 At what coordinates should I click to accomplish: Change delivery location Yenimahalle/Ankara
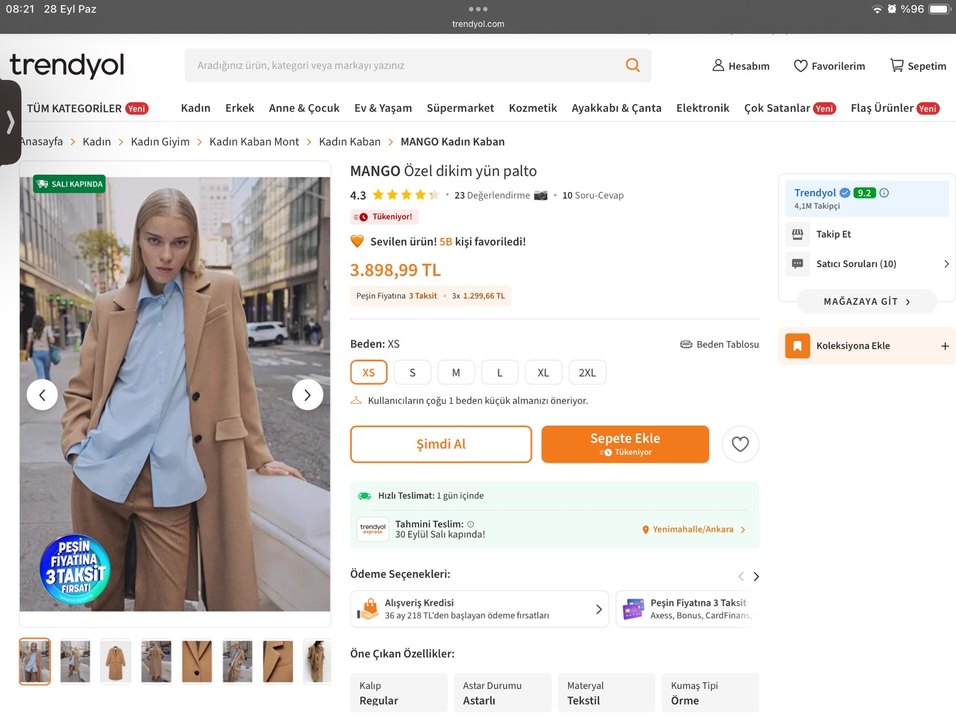pyautogui.click(x=693, y=530)
